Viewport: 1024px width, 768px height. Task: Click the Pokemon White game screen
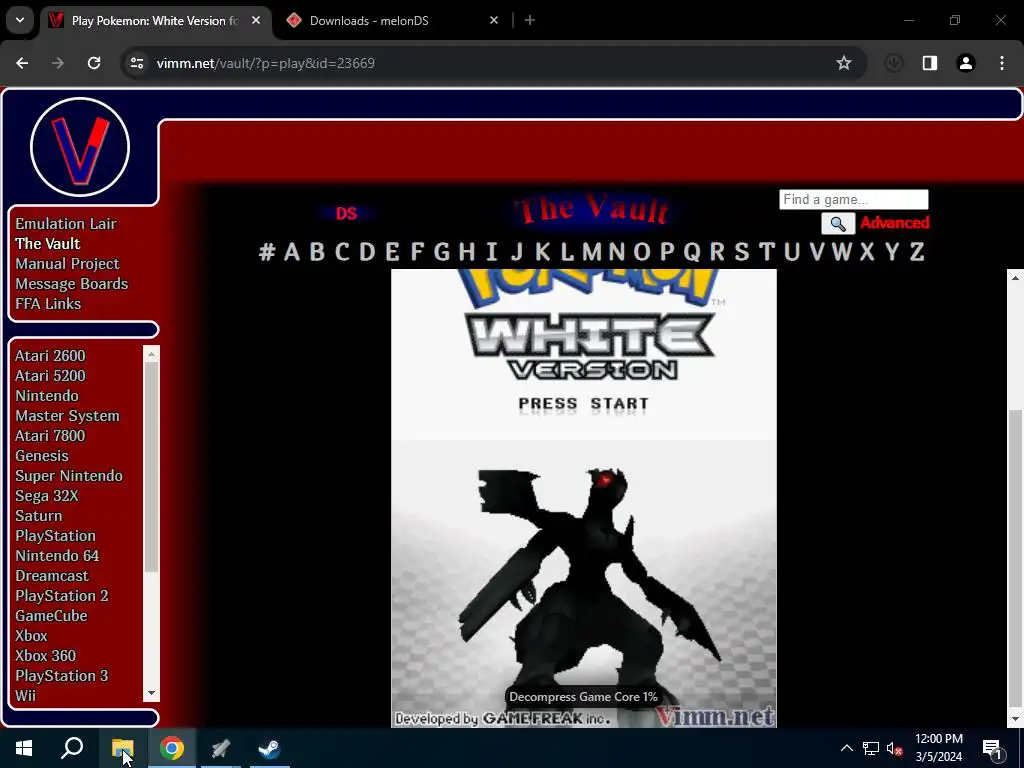pyautogui.click(x=584, y=498)
